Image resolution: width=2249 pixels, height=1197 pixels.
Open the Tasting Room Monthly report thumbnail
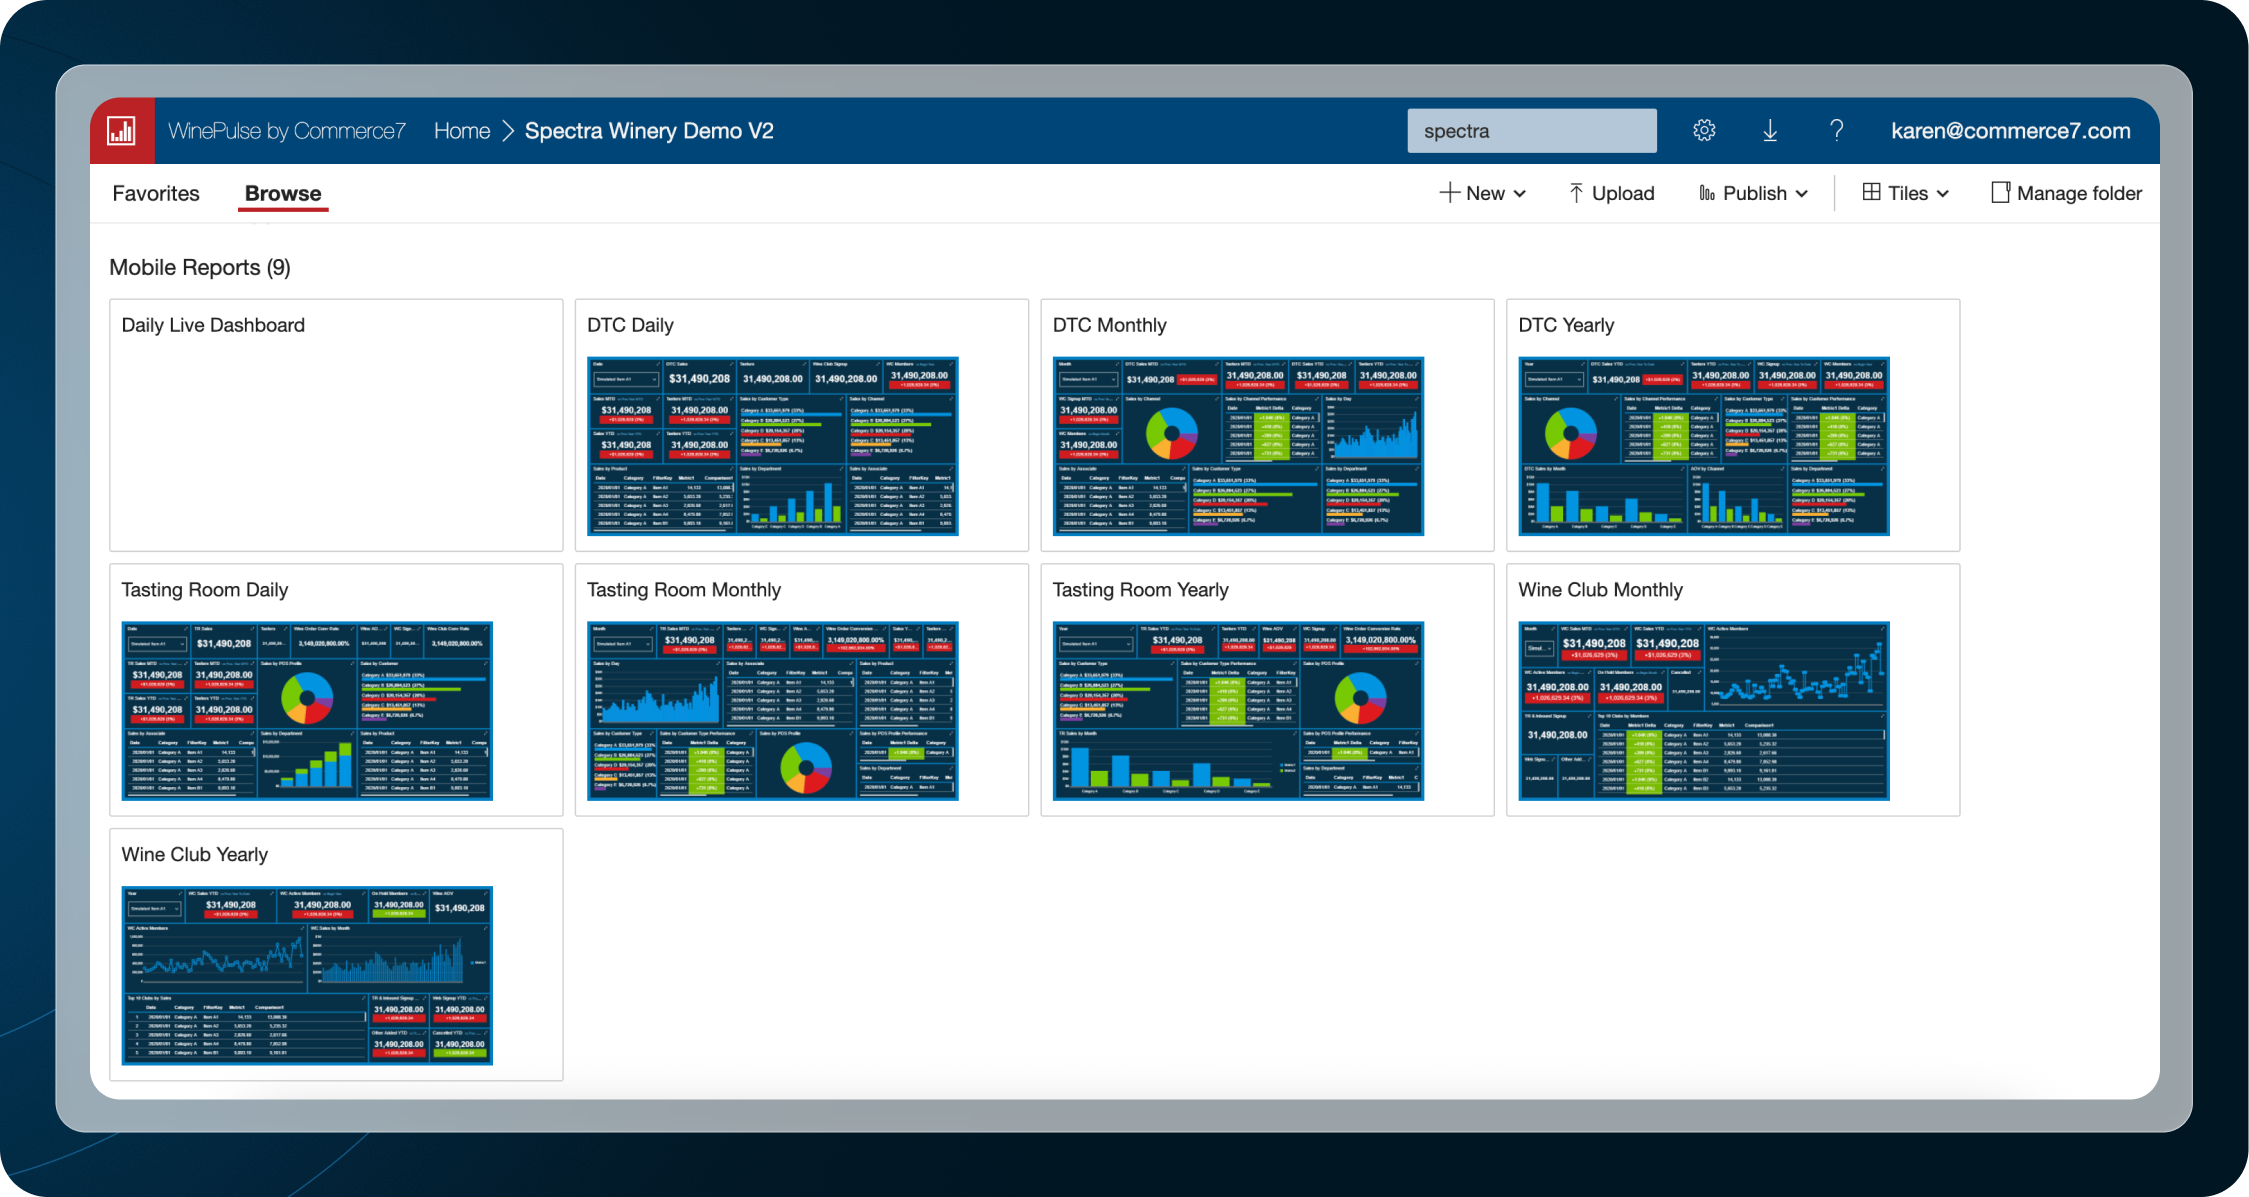click(x=772, y=710)
